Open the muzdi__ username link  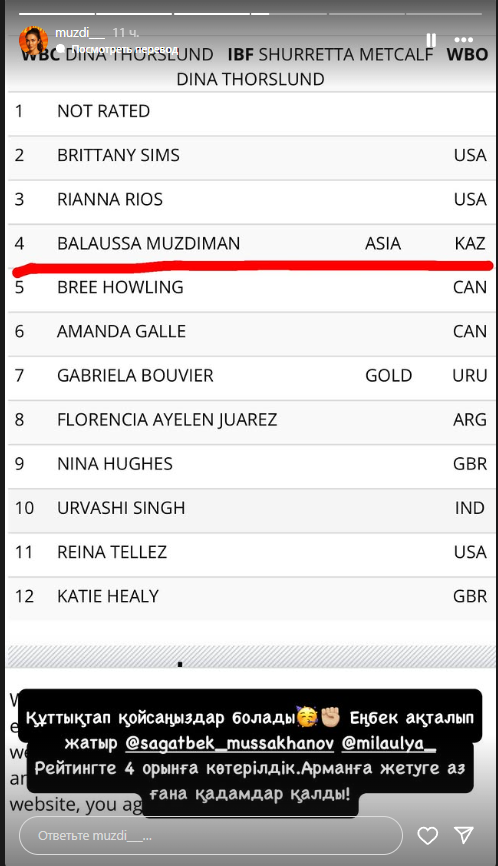[80, 33]
